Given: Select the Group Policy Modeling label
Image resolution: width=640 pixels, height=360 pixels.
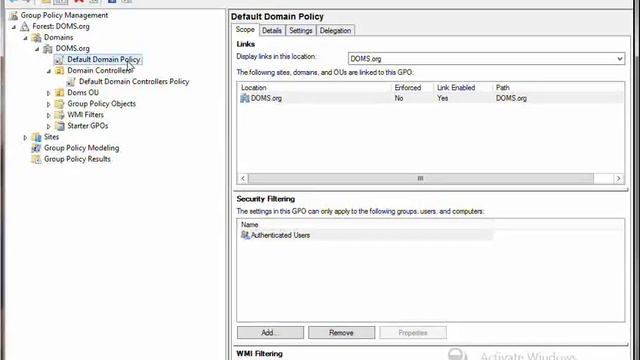Looking at the screenshot, I should click(x=82, y=148).
